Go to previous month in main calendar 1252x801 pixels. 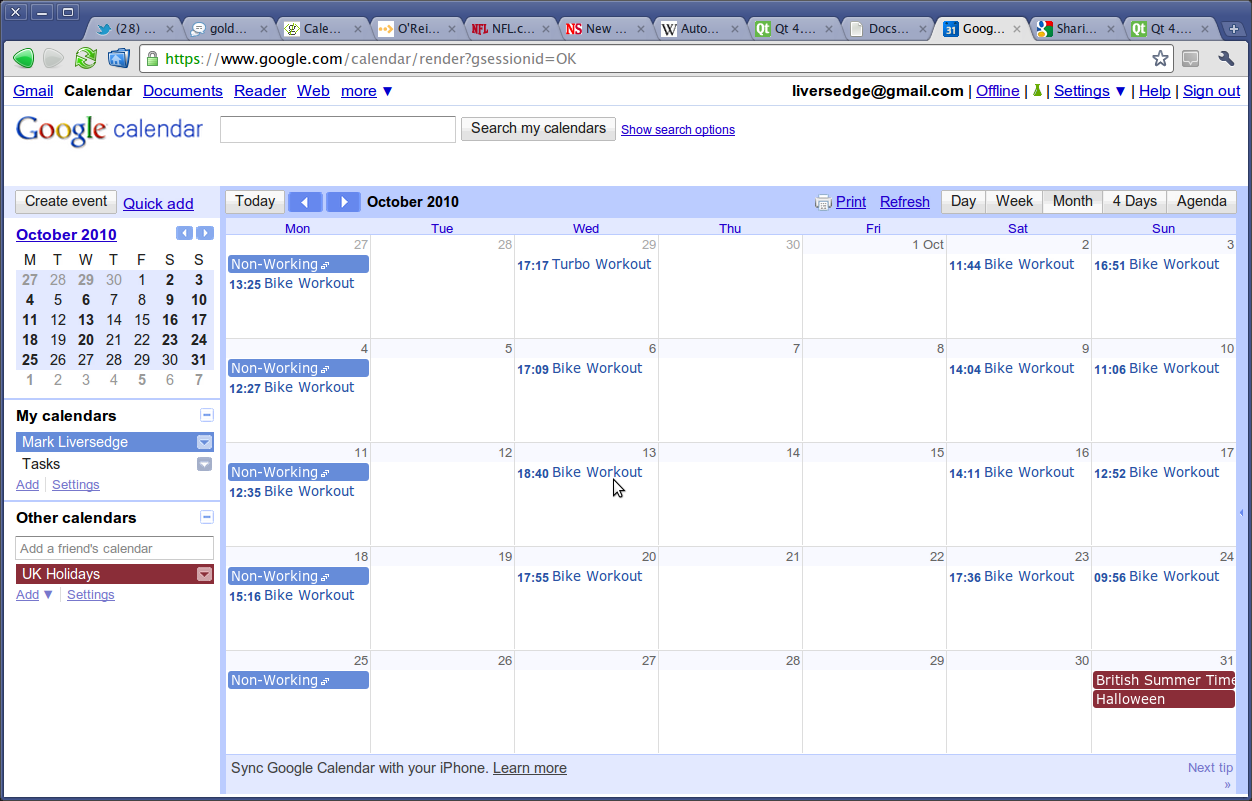point(305,202)
